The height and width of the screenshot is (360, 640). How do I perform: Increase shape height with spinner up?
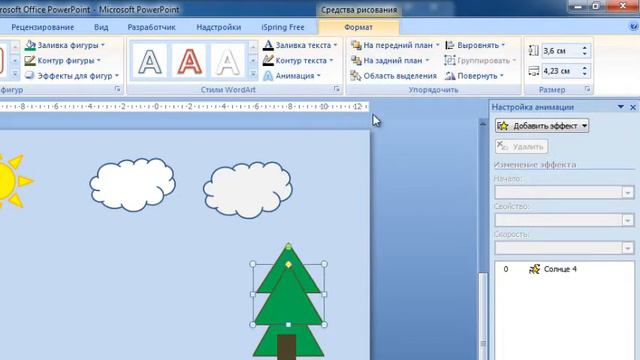(584, 48)
